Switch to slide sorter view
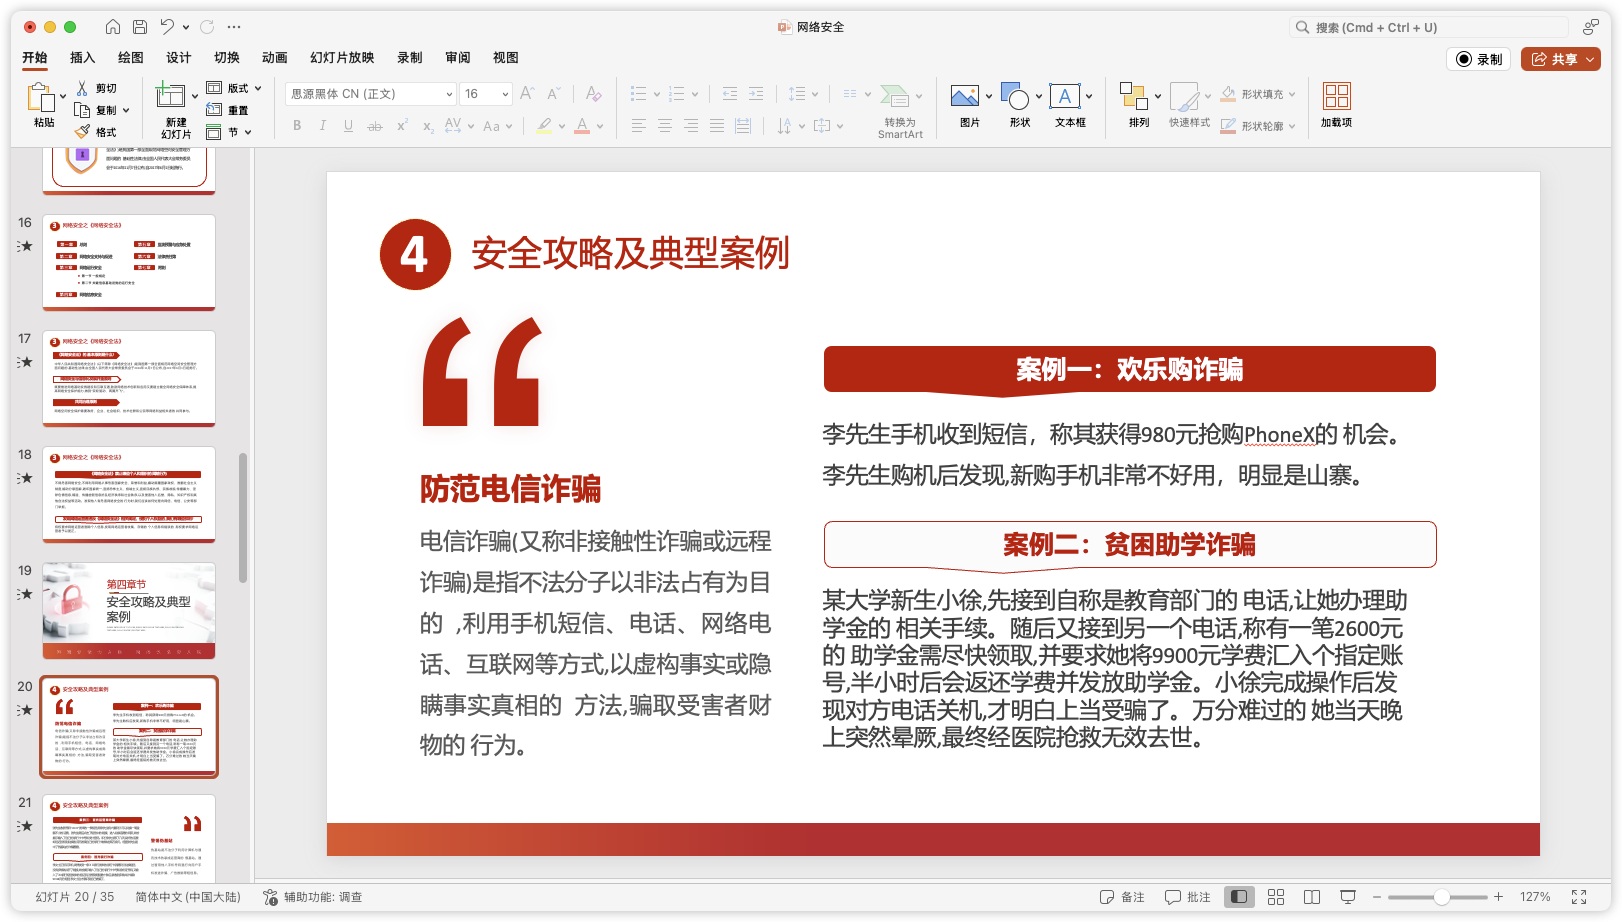Viewport: 1622px width, 922px height. 1276,897
